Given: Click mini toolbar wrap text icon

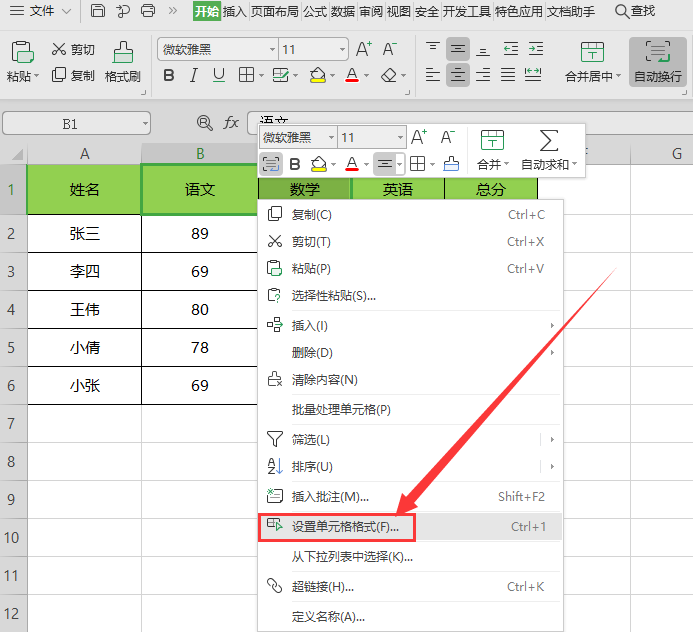Looking at the screenshot, I should [x=271, y=164].
